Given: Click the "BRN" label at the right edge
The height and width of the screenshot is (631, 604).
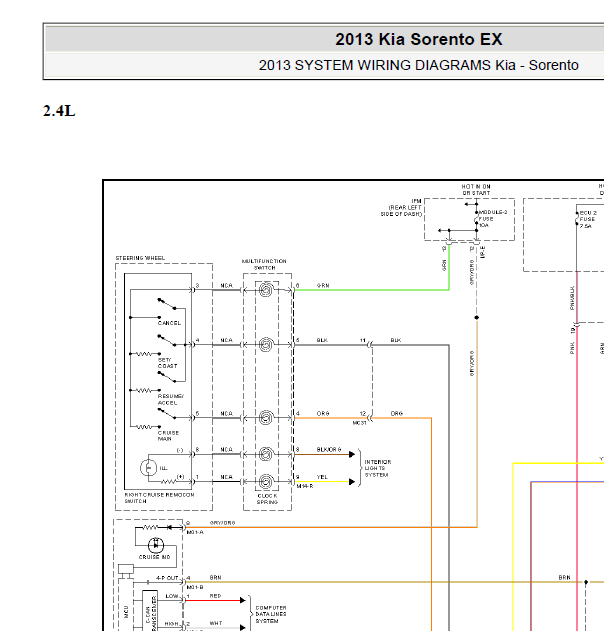Looking at the screenshot, I should click(565, 577).
